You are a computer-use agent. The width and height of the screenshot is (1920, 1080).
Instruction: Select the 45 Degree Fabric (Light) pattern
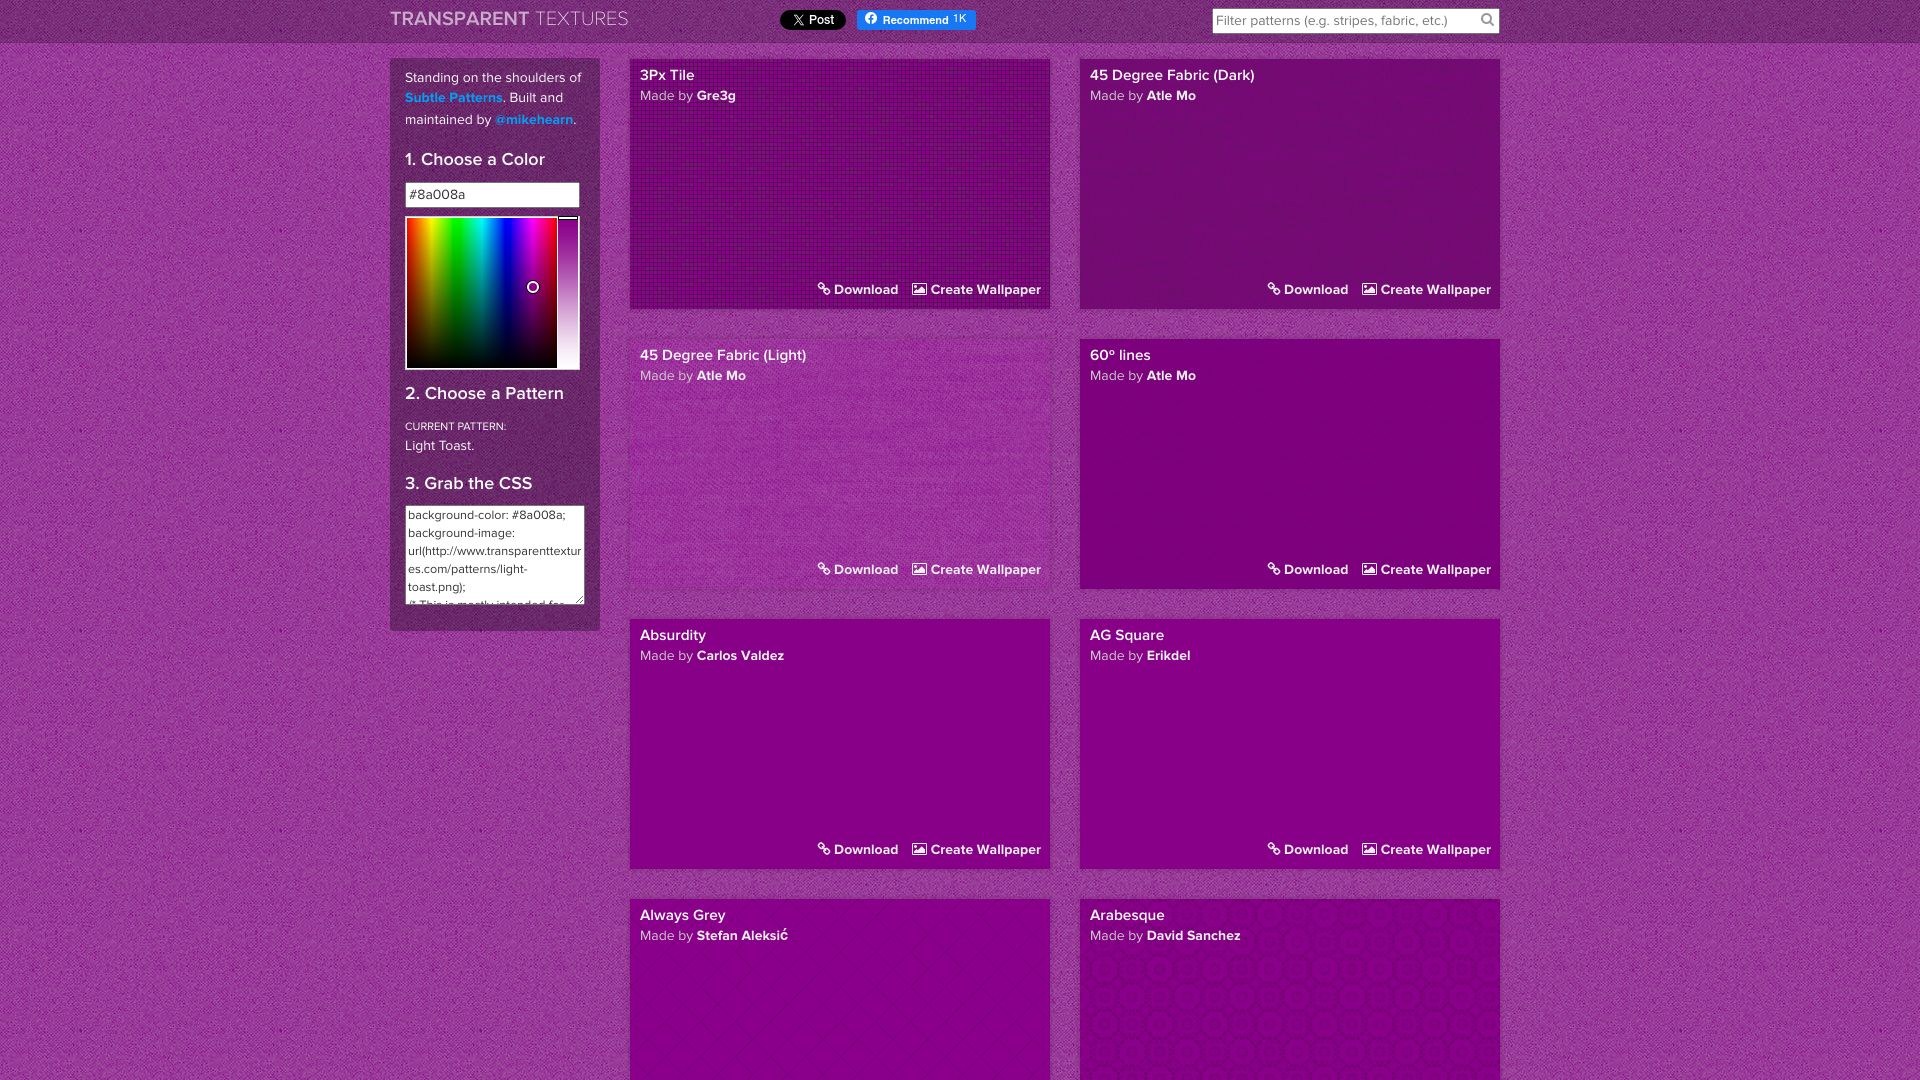tap(840, 464)
